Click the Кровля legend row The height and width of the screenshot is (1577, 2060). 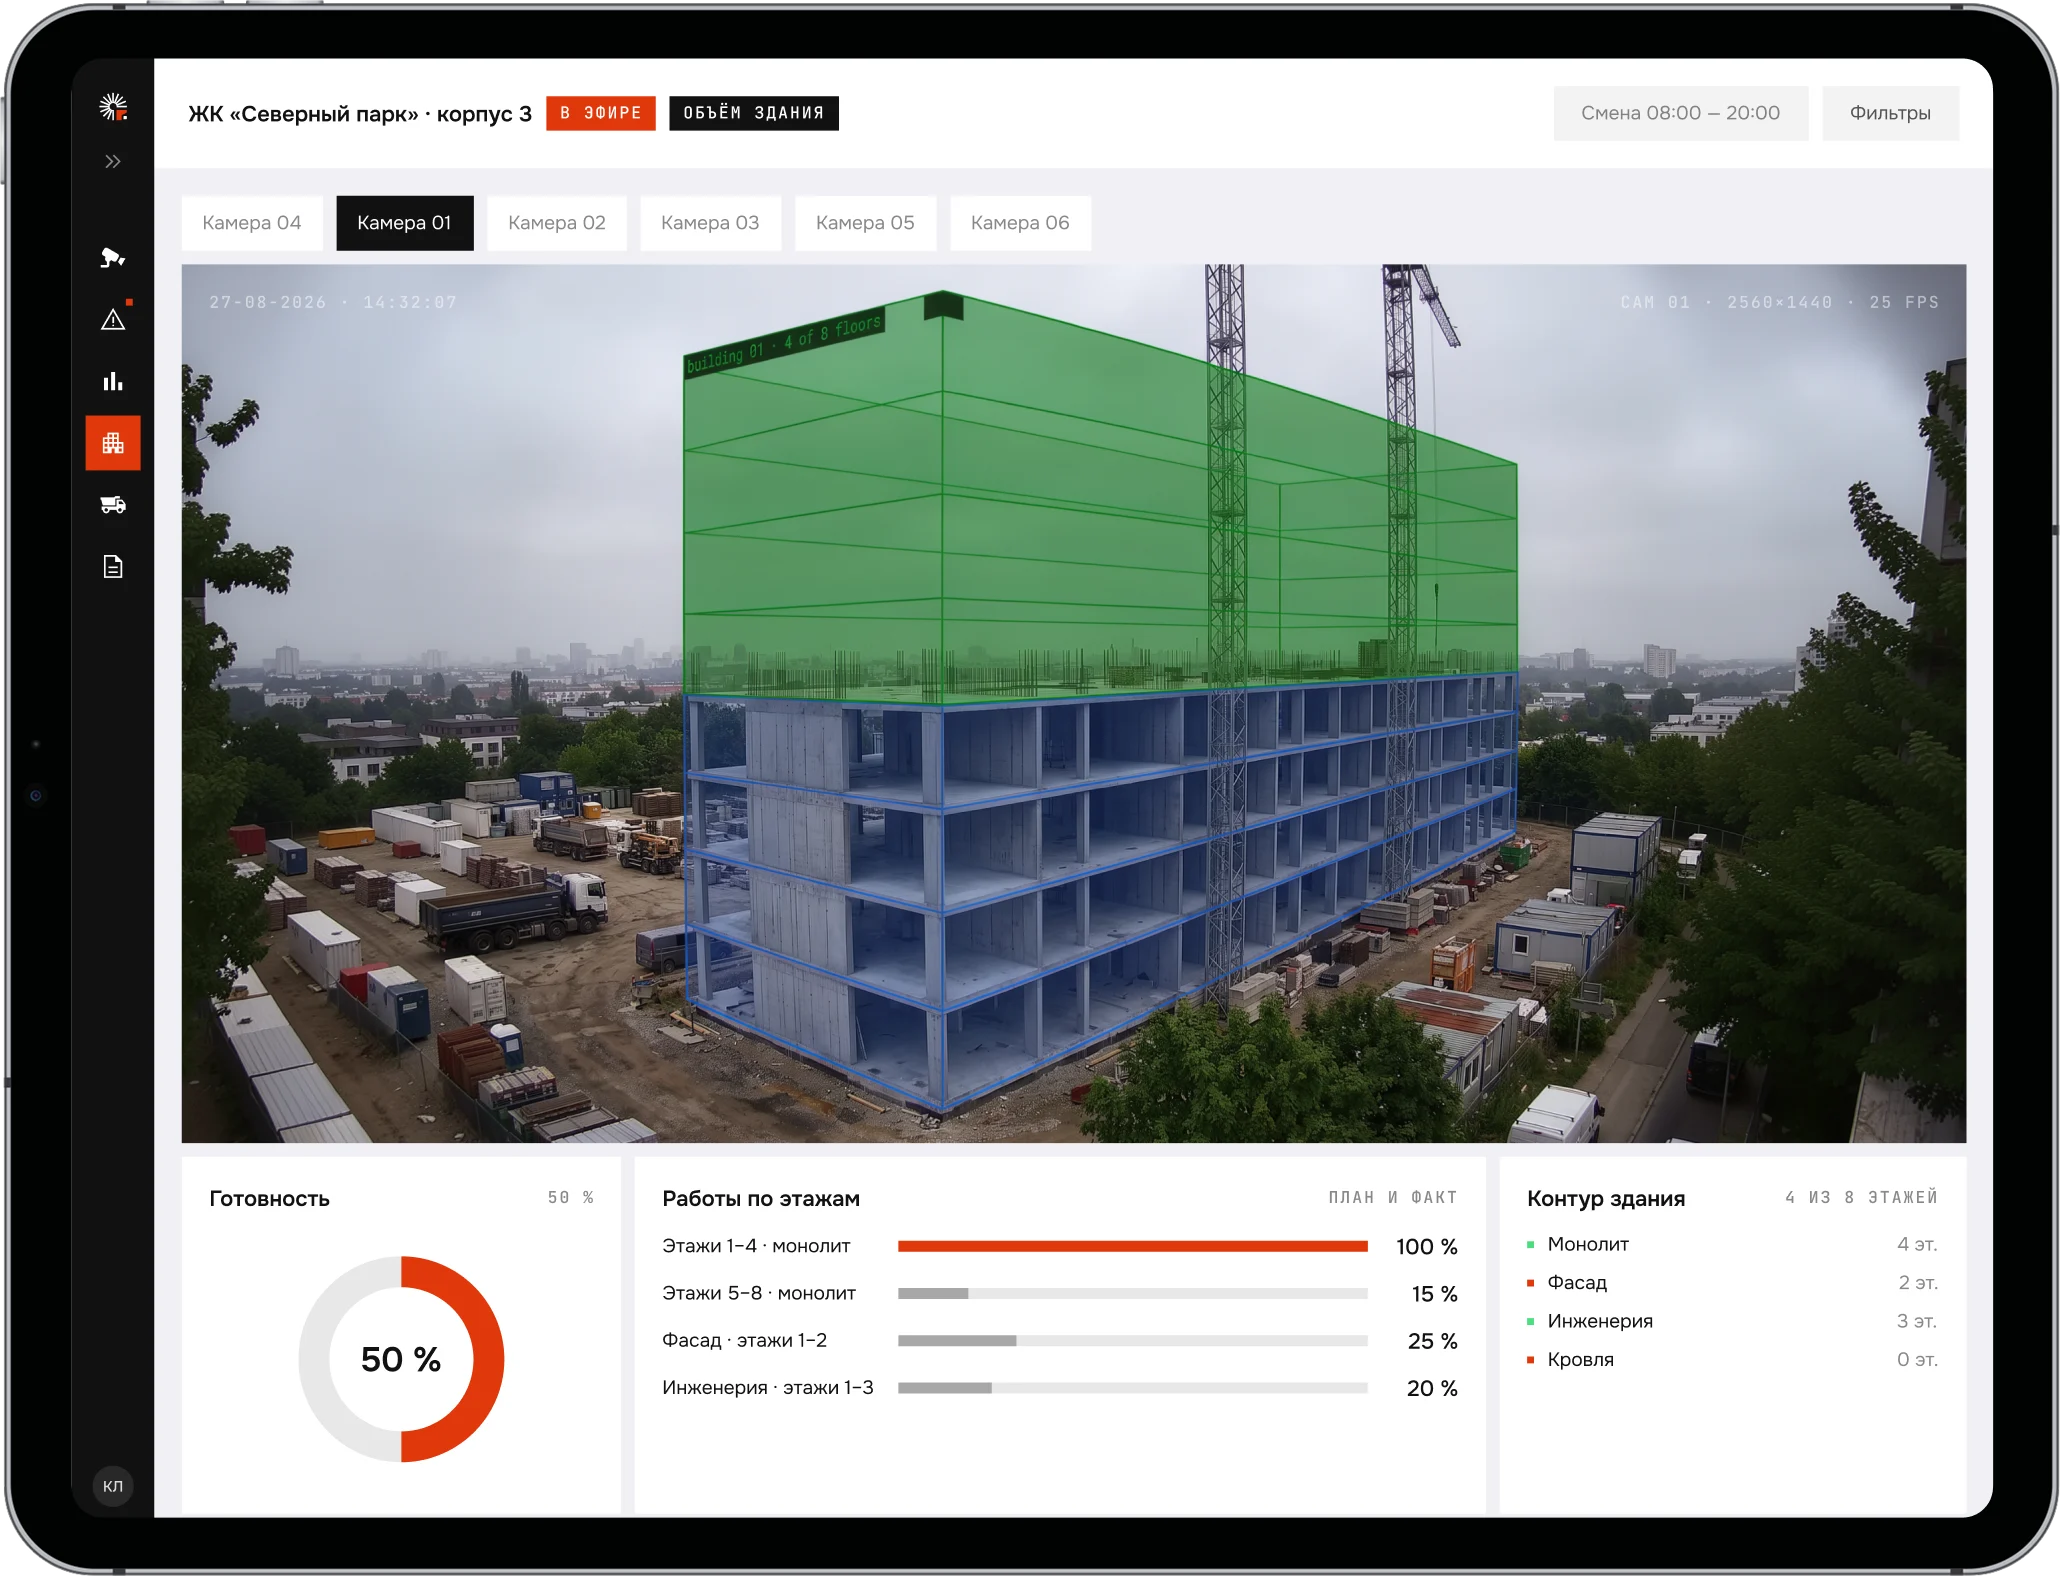tap(1732, 1359)
